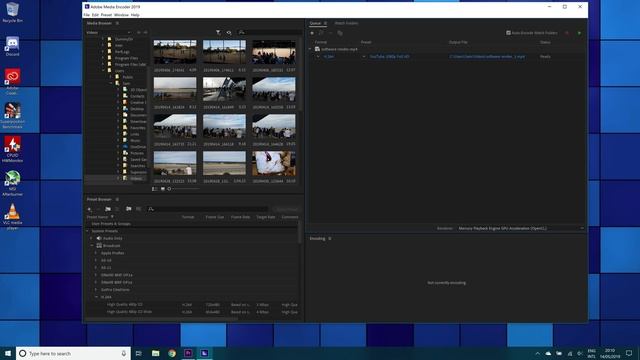Toggle Media Browser directory viewers eye icon

[229, 32]
